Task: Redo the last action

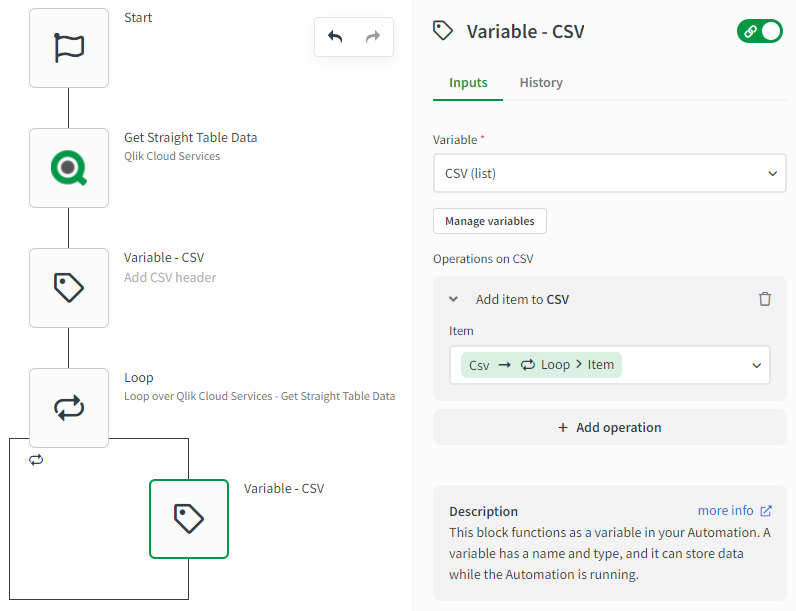Action: coord(373,37)
